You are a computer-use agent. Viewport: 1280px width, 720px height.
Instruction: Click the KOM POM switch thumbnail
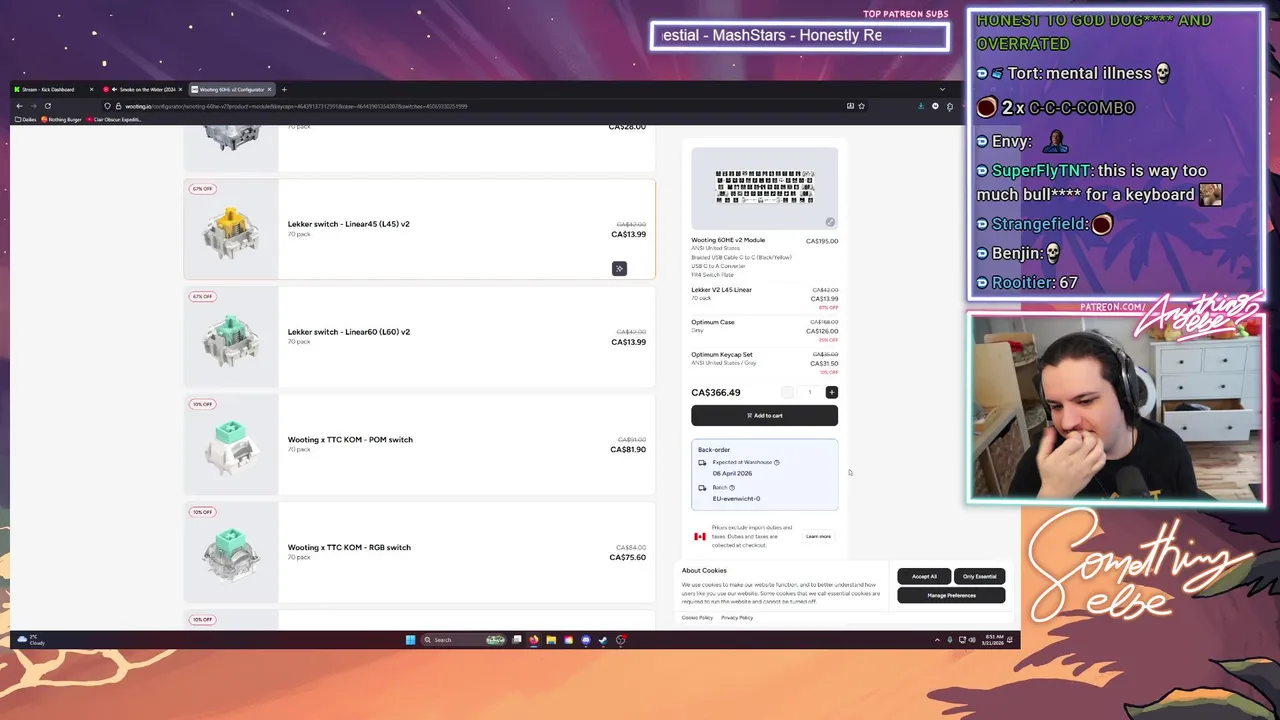[231, 447]
